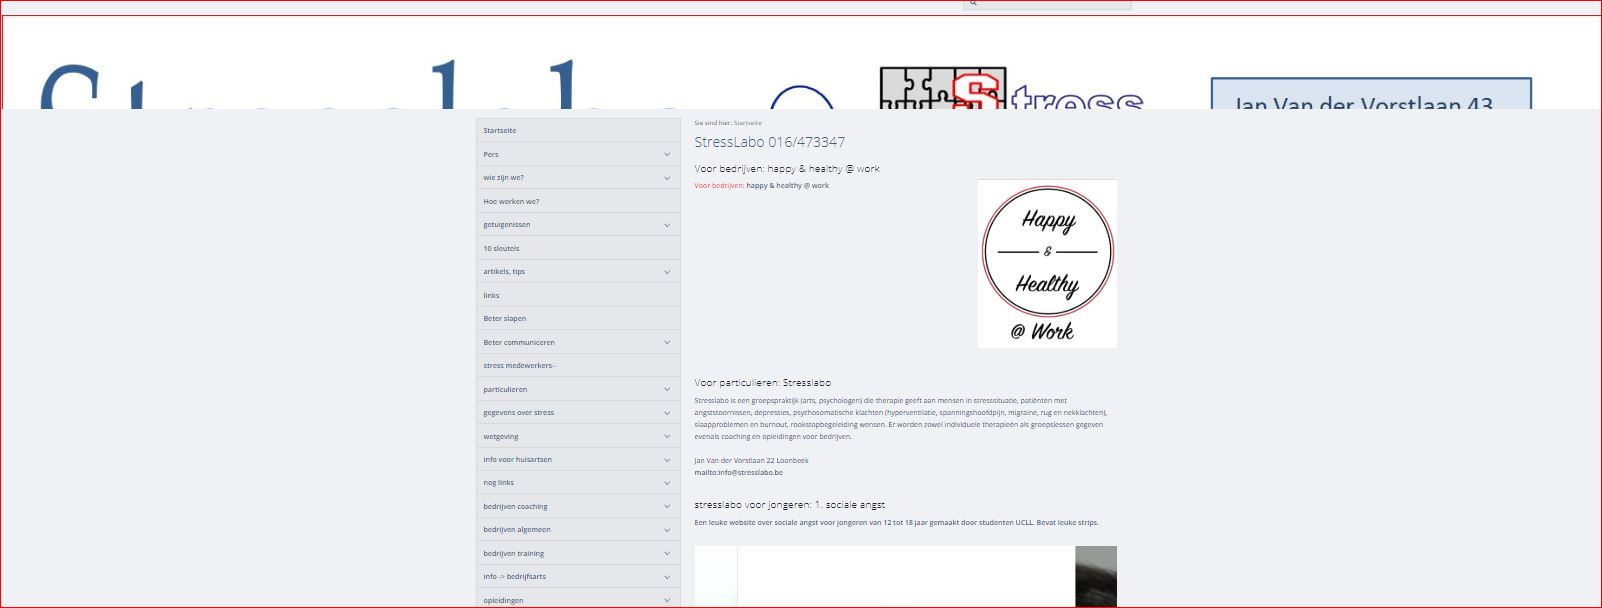Click the search magnifier icon at top
This screenshot has height=608, width=1602.
coord(970,4)
